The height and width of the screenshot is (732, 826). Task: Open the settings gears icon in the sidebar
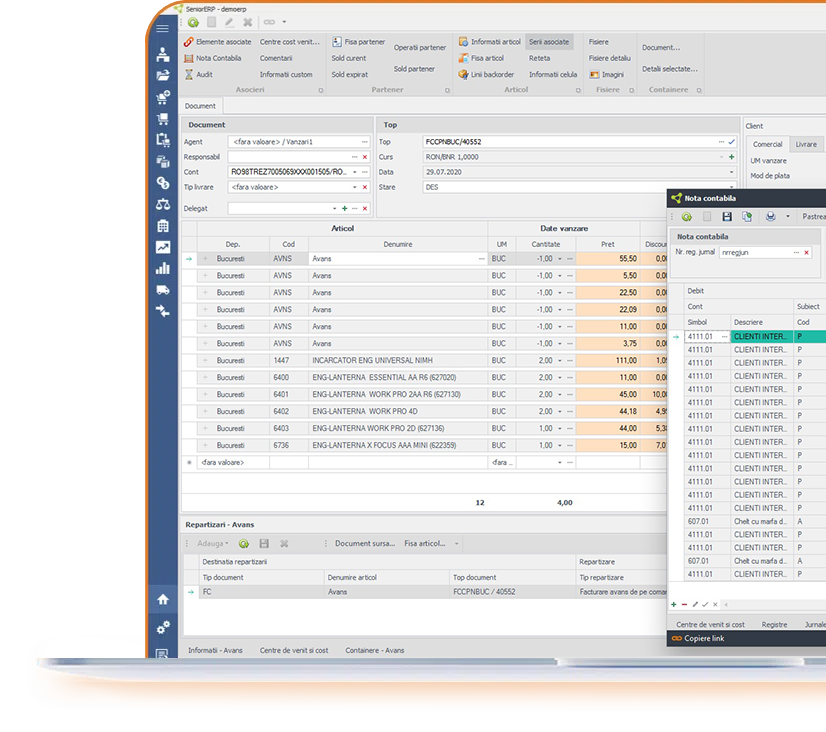pyautogui.click(x=163, y=627)
